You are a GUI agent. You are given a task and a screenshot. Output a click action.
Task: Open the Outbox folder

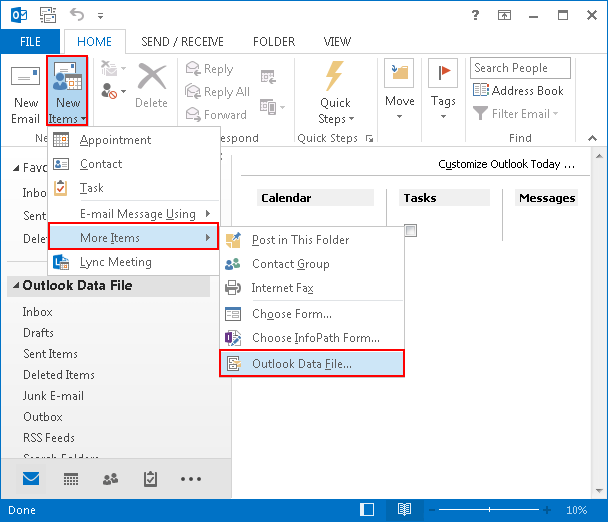(x=43, y=417)
